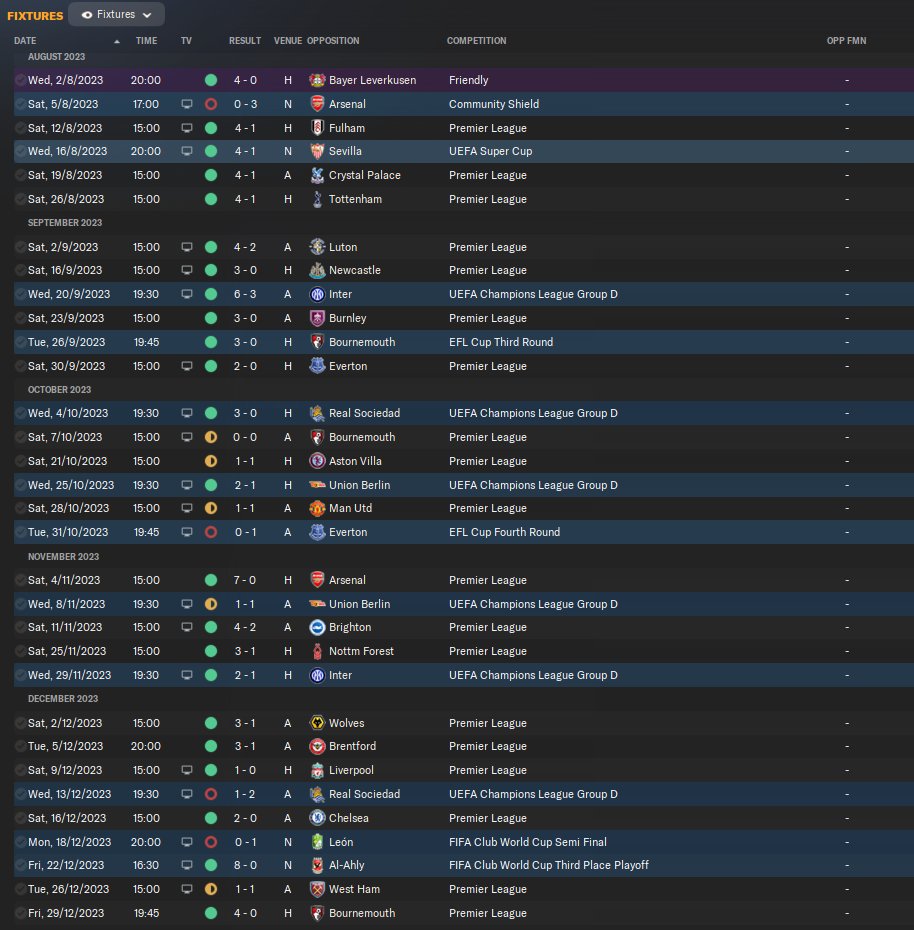
Task: Click the Liverpool club badge
Action: coord(317,770)
